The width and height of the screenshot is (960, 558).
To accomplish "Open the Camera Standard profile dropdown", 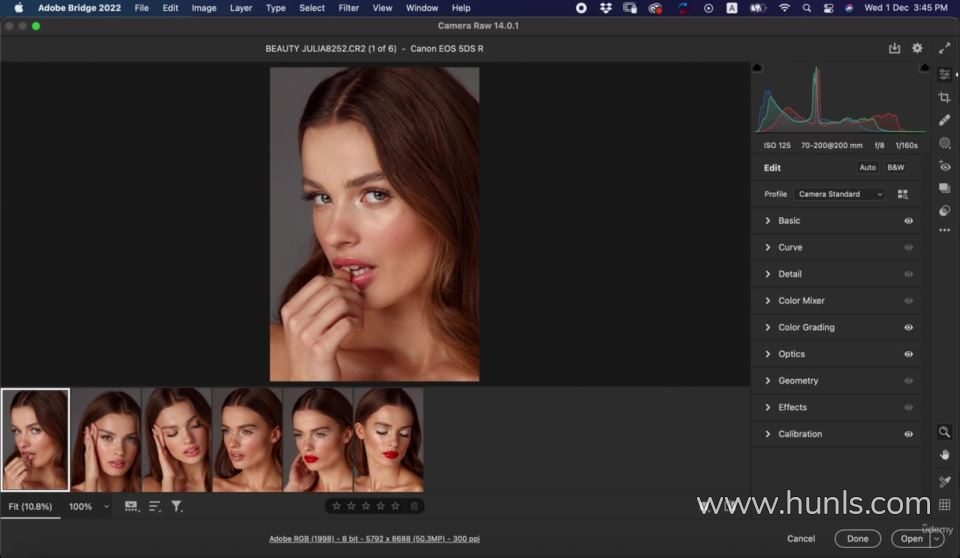I will (839, 194).
